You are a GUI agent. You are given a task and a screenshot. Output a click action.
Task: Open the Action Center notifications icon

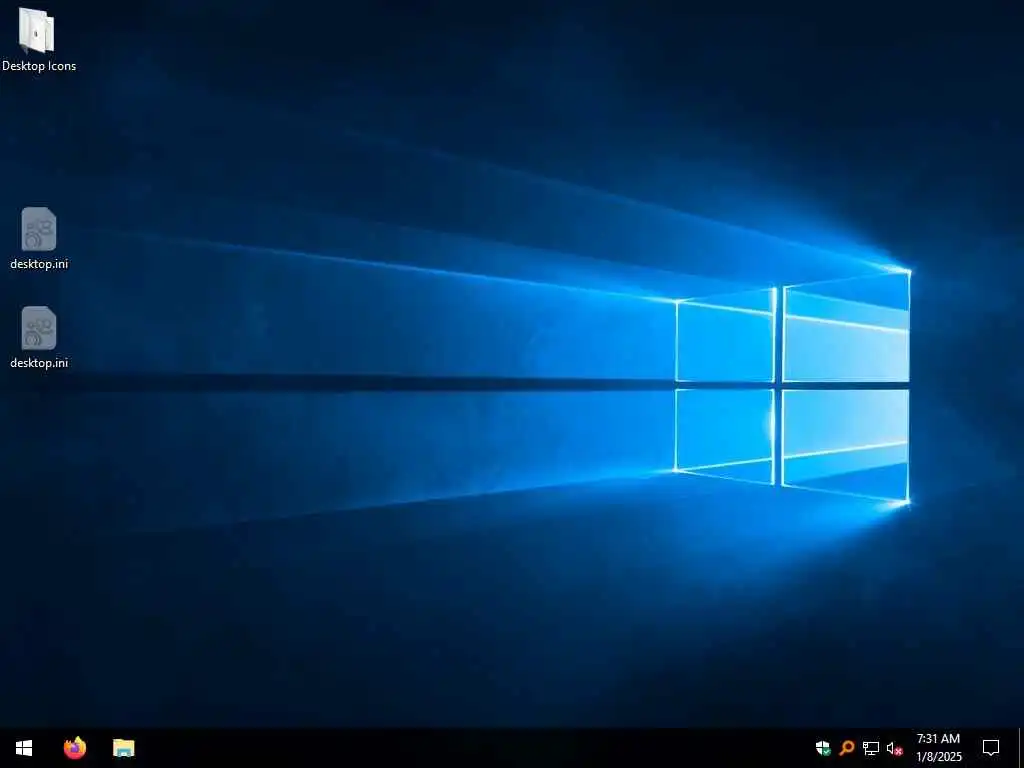(x=991, y=748)
